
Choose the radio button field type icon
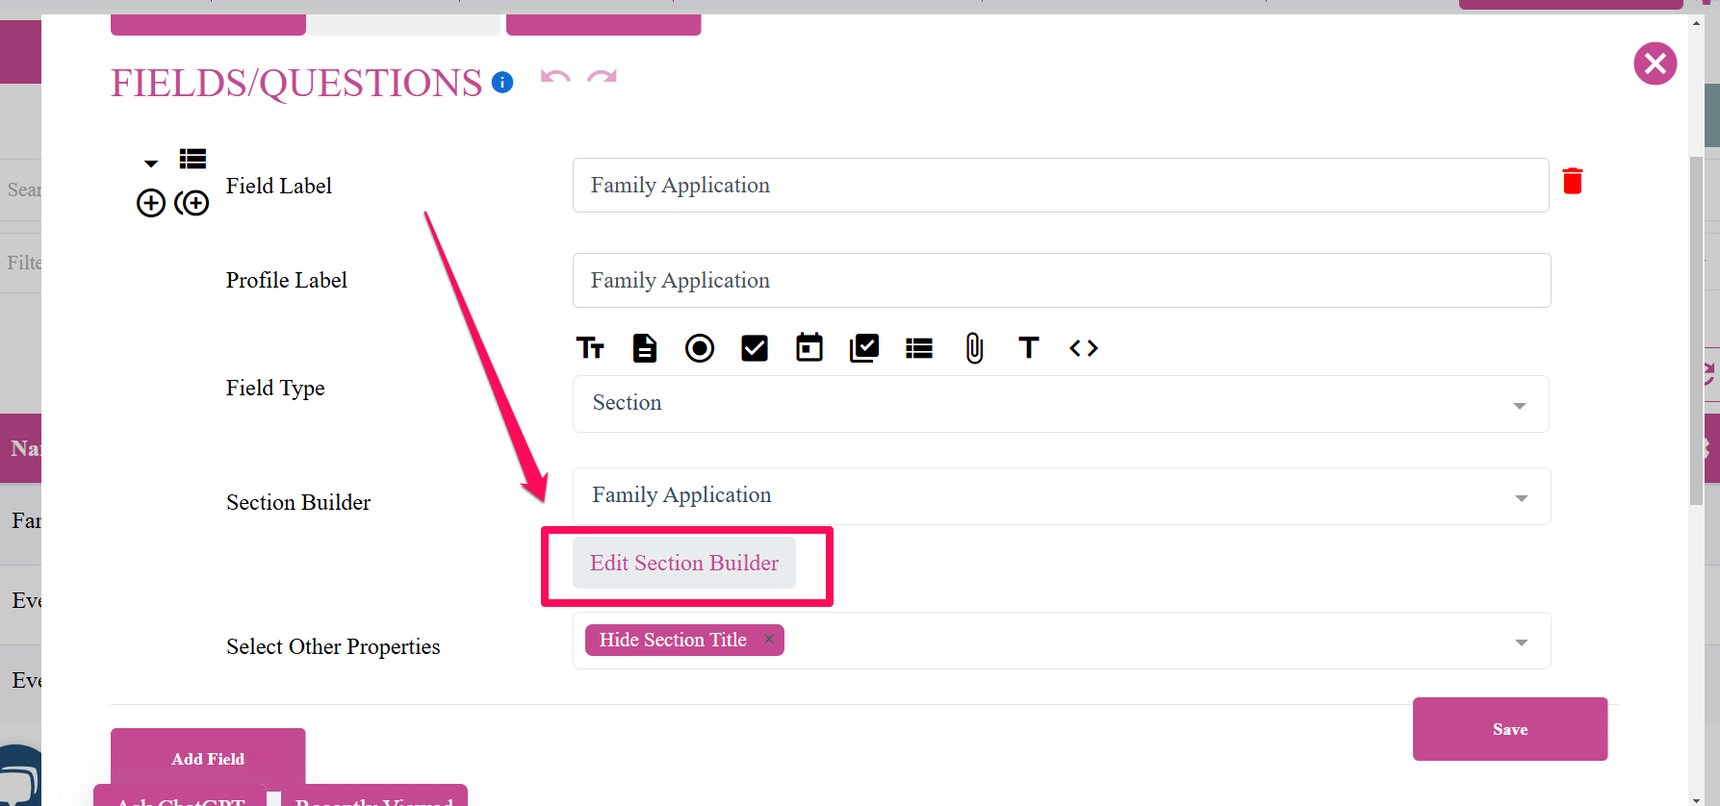[x=700, y=348]
